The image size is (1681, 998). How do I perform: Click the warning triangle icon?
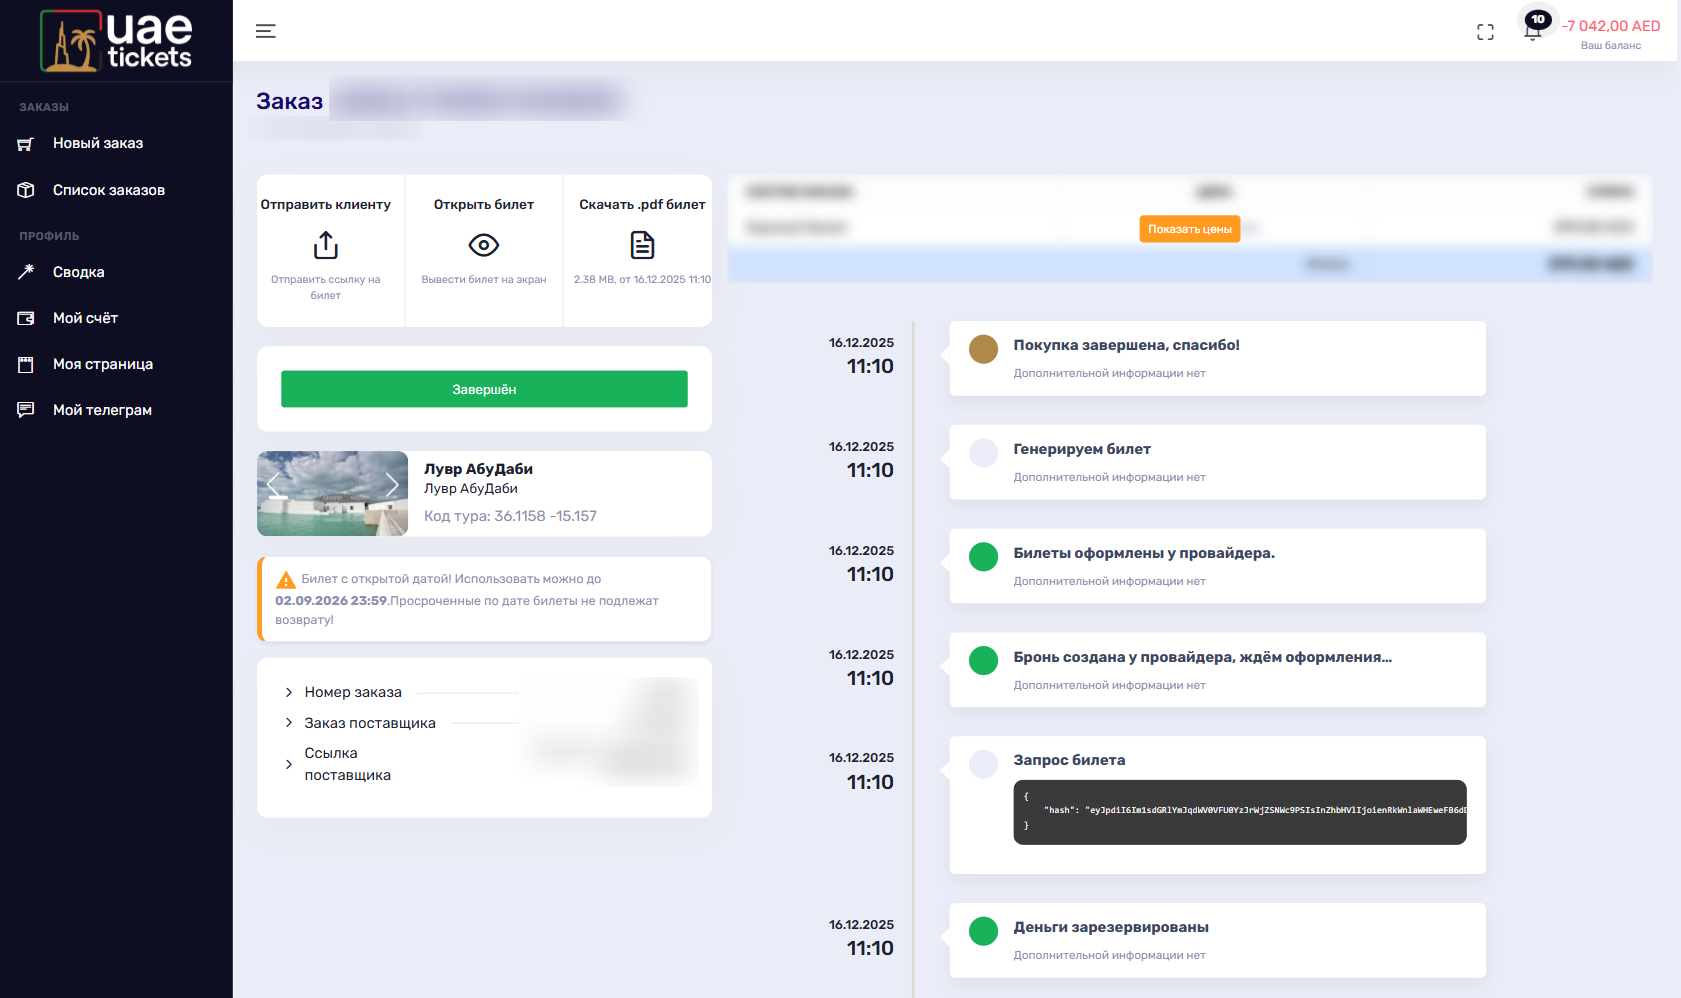[x=285, y=580]
